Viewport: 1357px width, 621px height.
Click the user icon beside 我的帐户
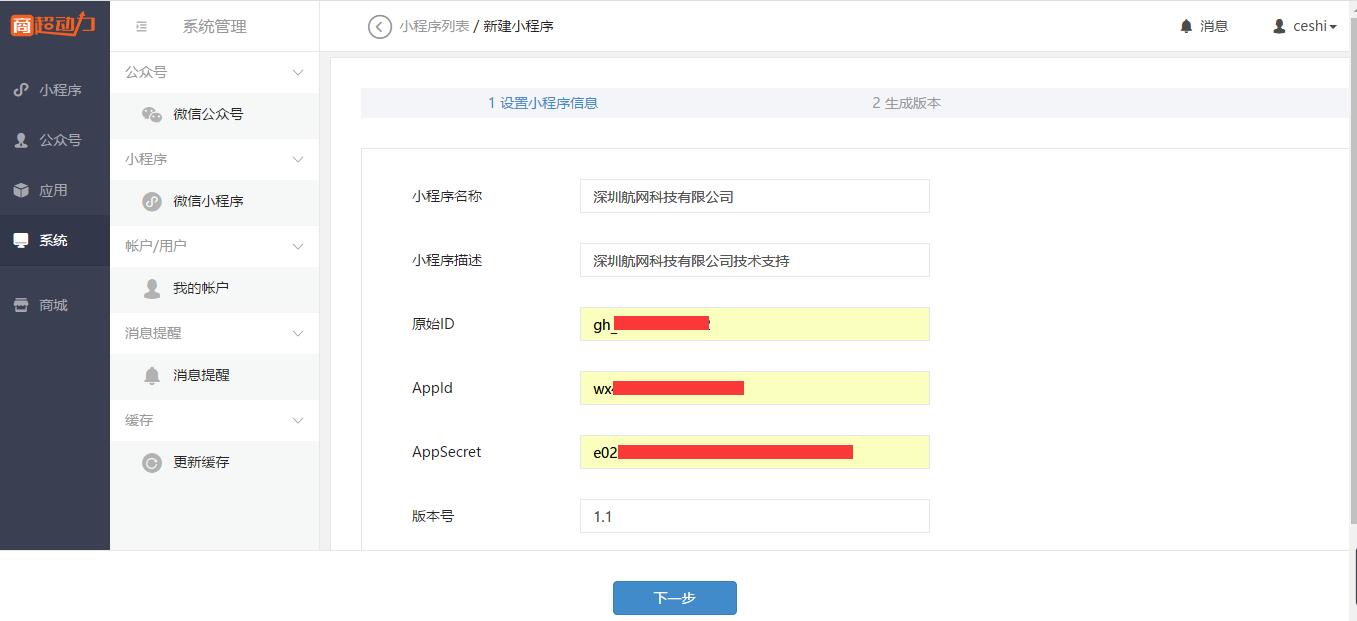(152, 288)
